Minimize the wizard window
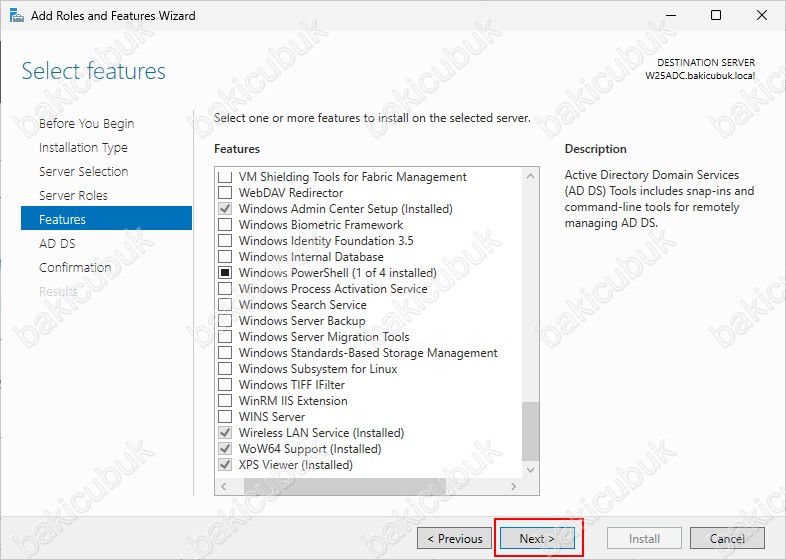Viewport: 786px width, 560px height. (x=670, y=16)
